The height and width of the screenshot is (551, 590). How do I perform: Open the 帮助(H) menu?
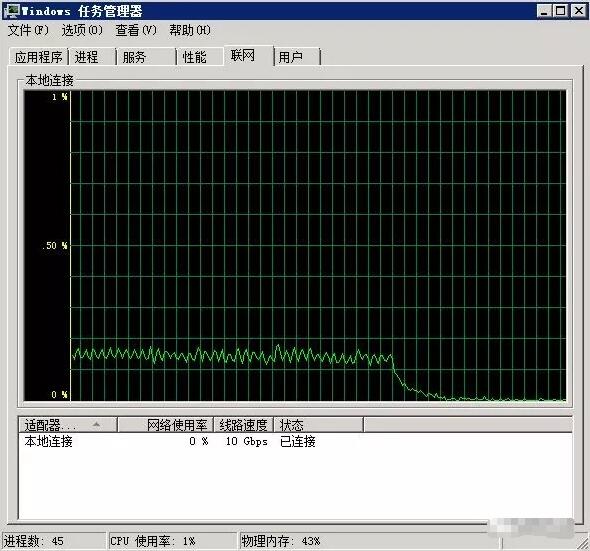190,30
